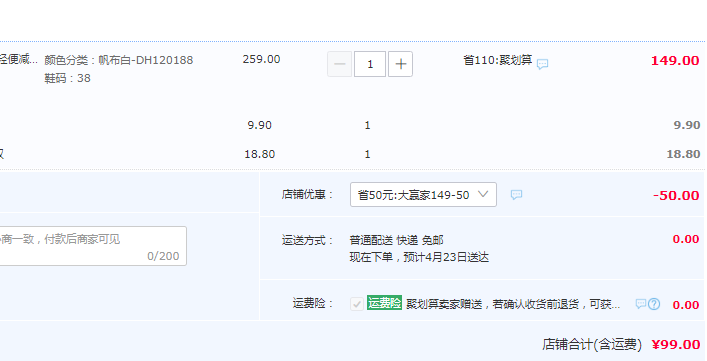The image size is (707, 361).
Task: Click the seller message input box
Action: [92, 246]
